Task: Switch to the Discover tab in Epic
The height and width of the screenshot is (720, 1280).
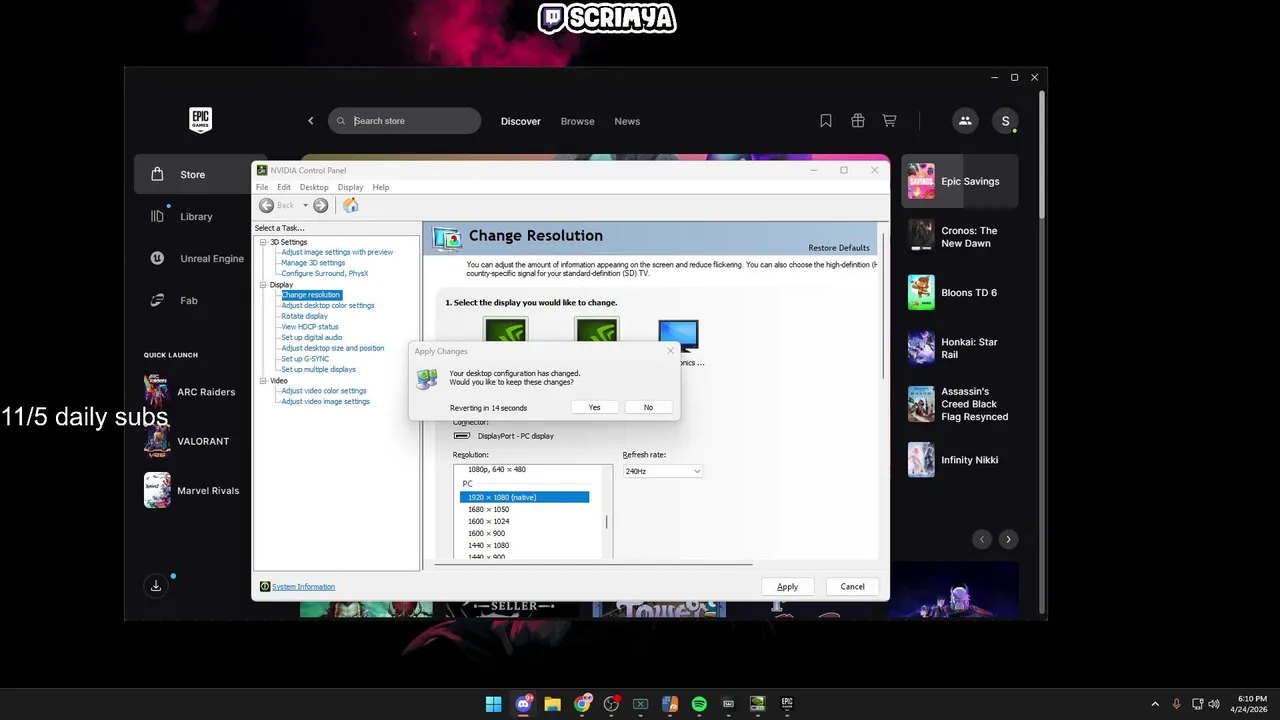Action: point(521,121)
